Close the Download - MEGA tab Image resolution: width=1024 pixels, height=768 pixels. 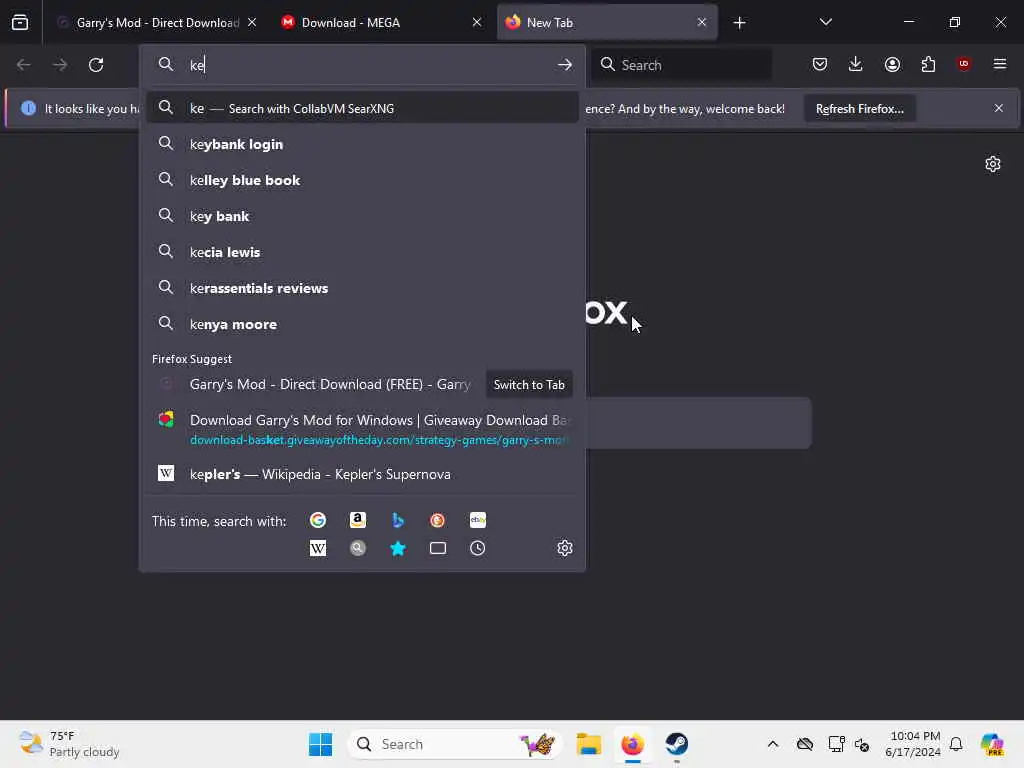coord(477,22)
